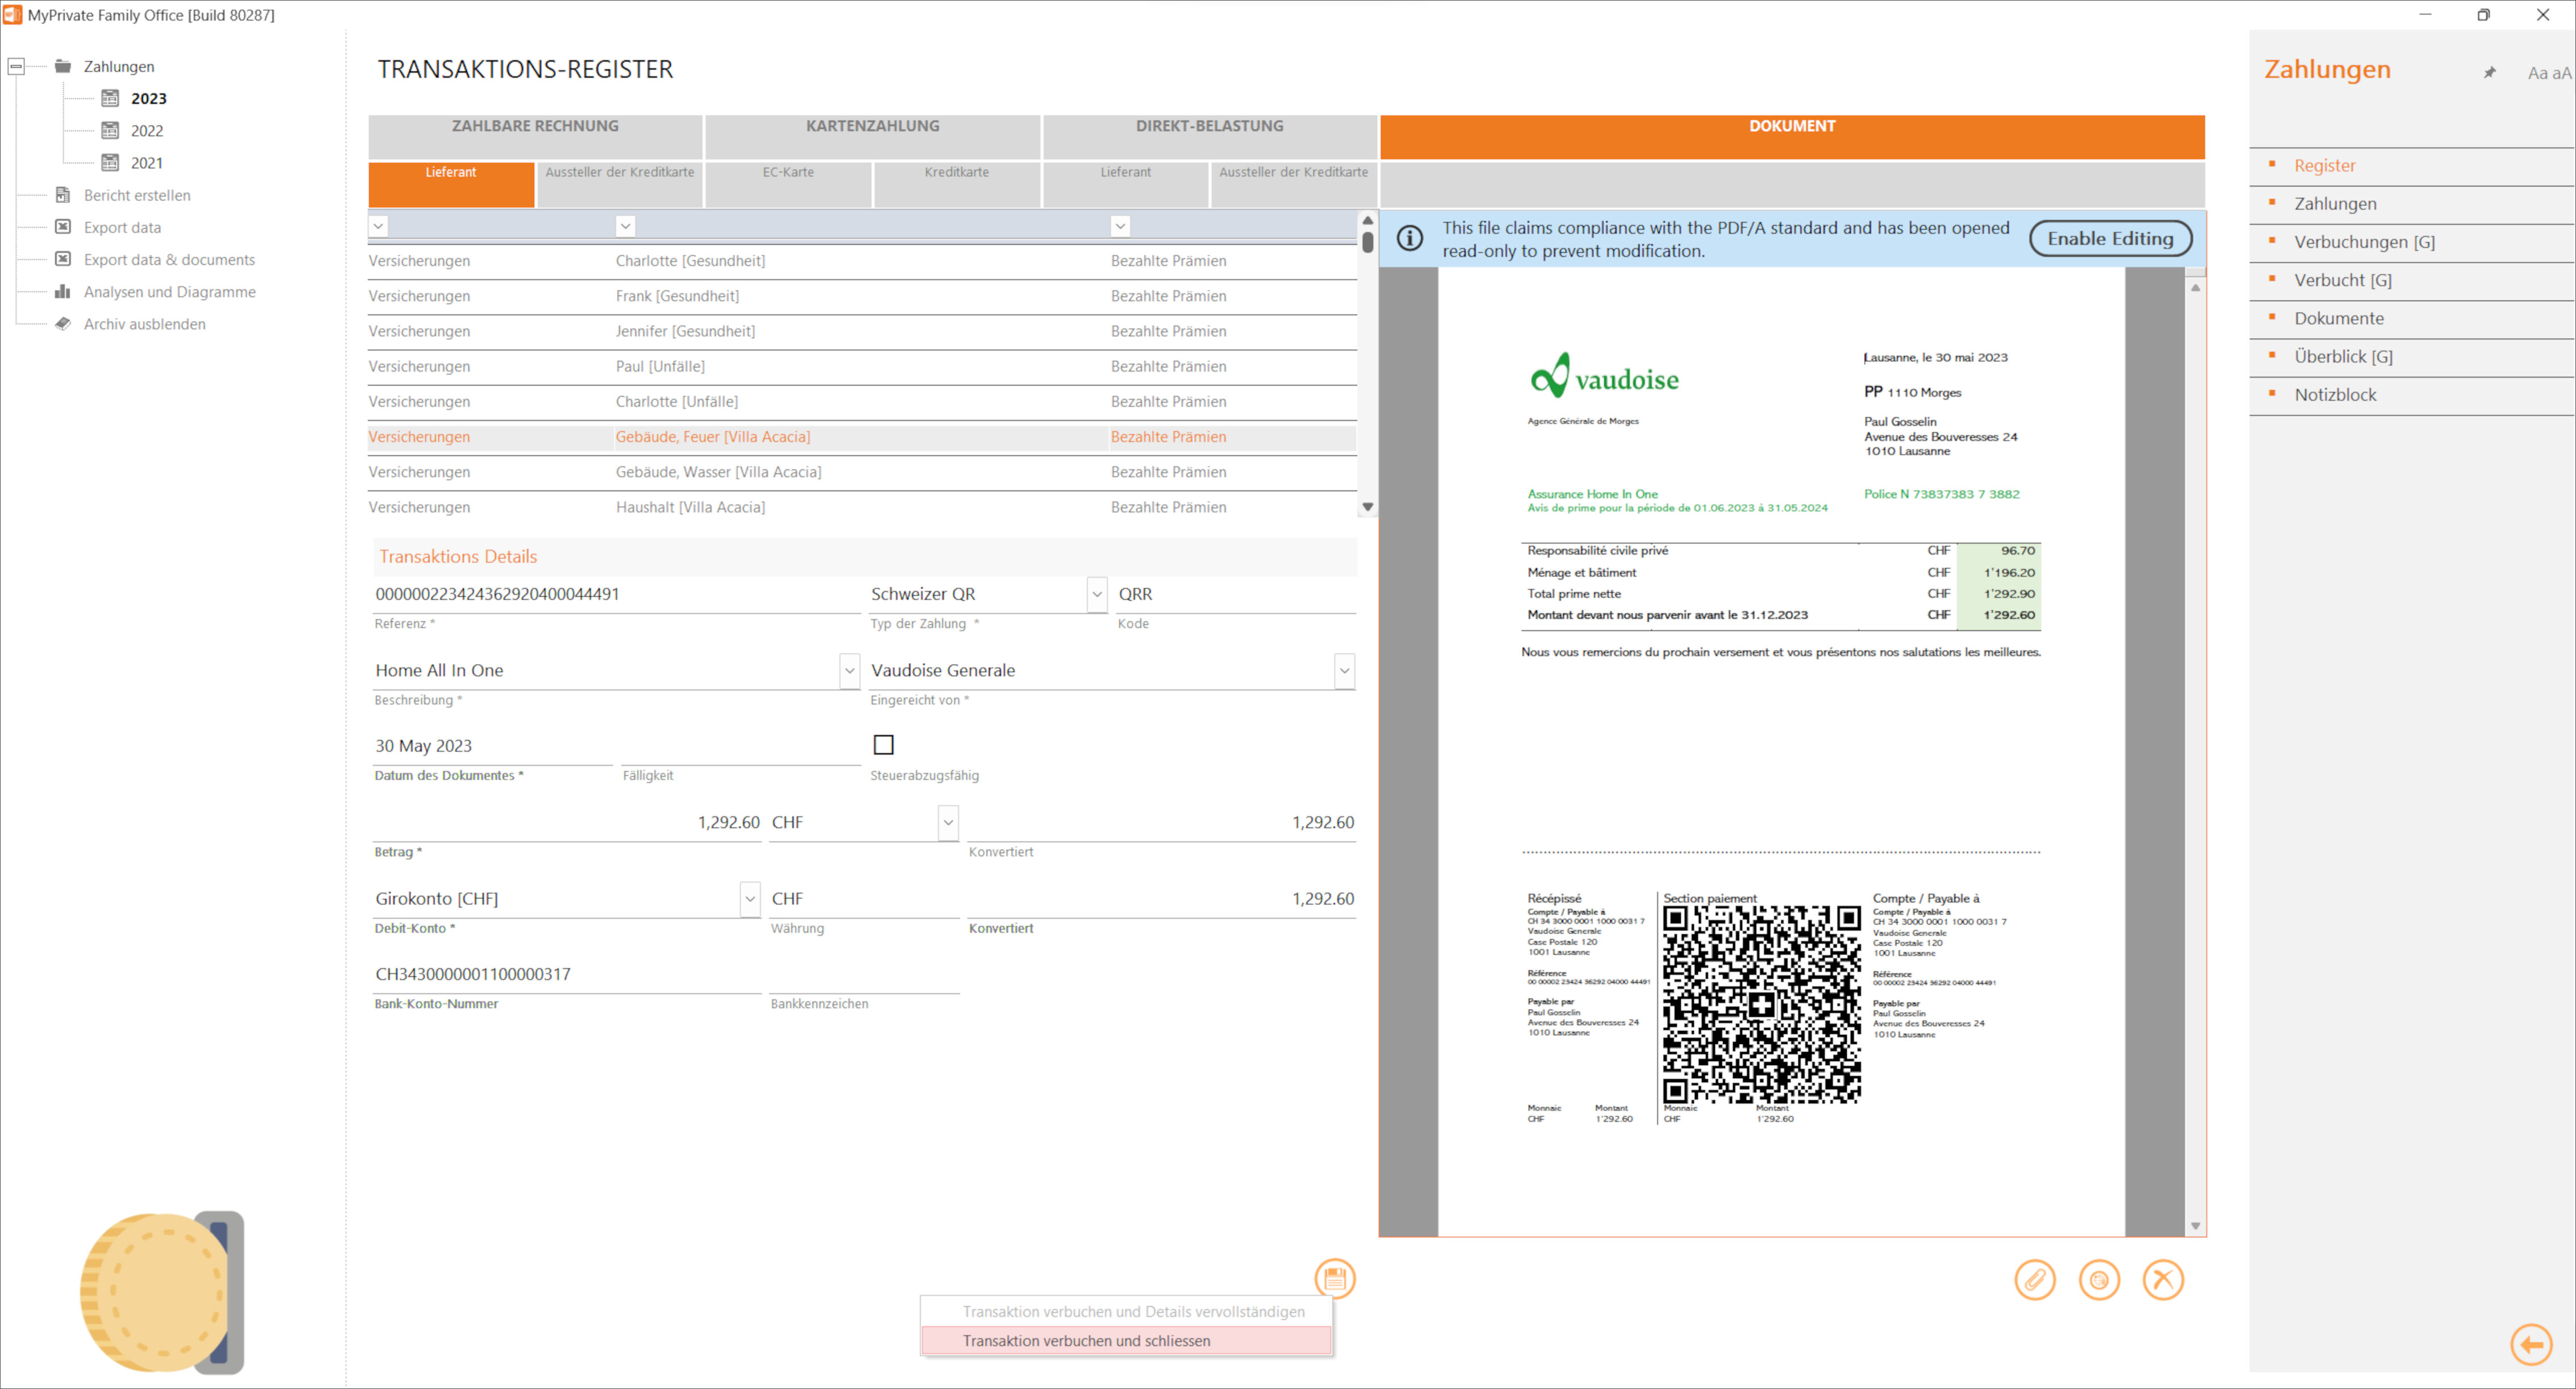Click the transaction list scrollbar down arrow
Viewport: 2576px width, 1389px height.
click(x=1367, y=507)
